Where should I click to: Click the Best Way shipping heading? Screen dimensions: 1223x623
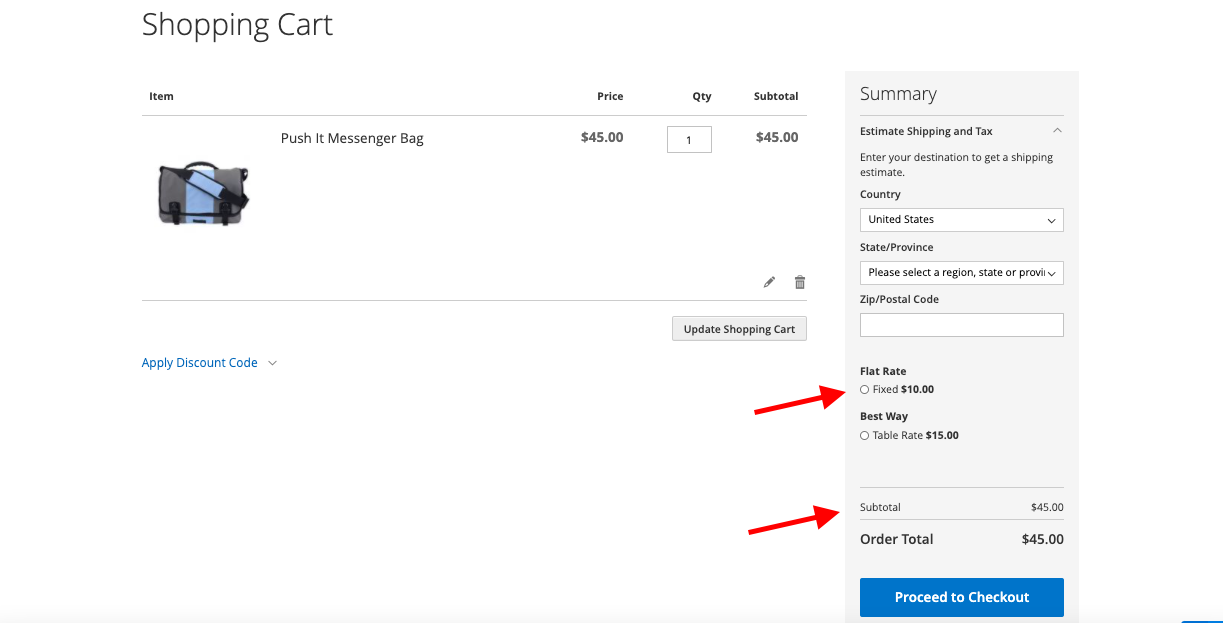(884, 416)
